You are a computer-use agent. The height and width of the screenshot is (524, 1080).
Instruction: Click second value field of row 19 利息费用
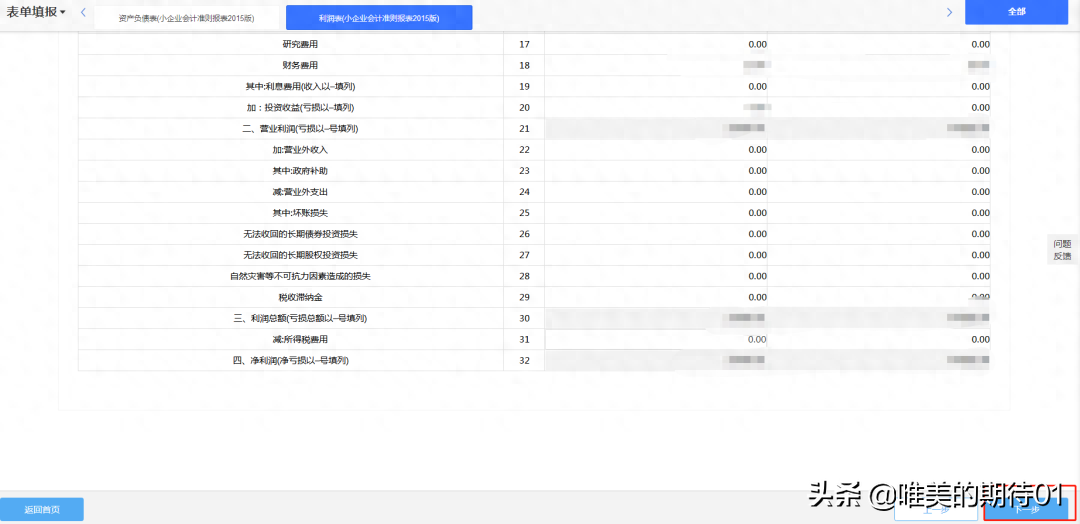[879, 87]
